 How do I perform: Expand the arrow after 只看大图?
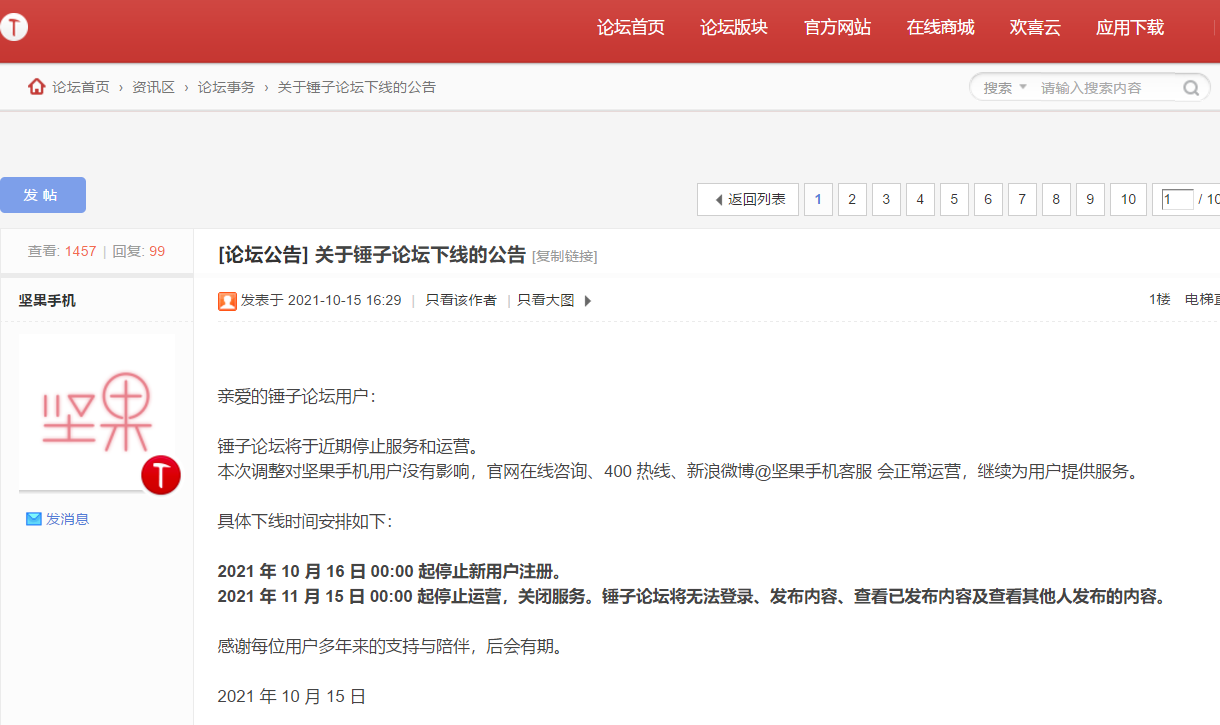[x=587, y=300]
